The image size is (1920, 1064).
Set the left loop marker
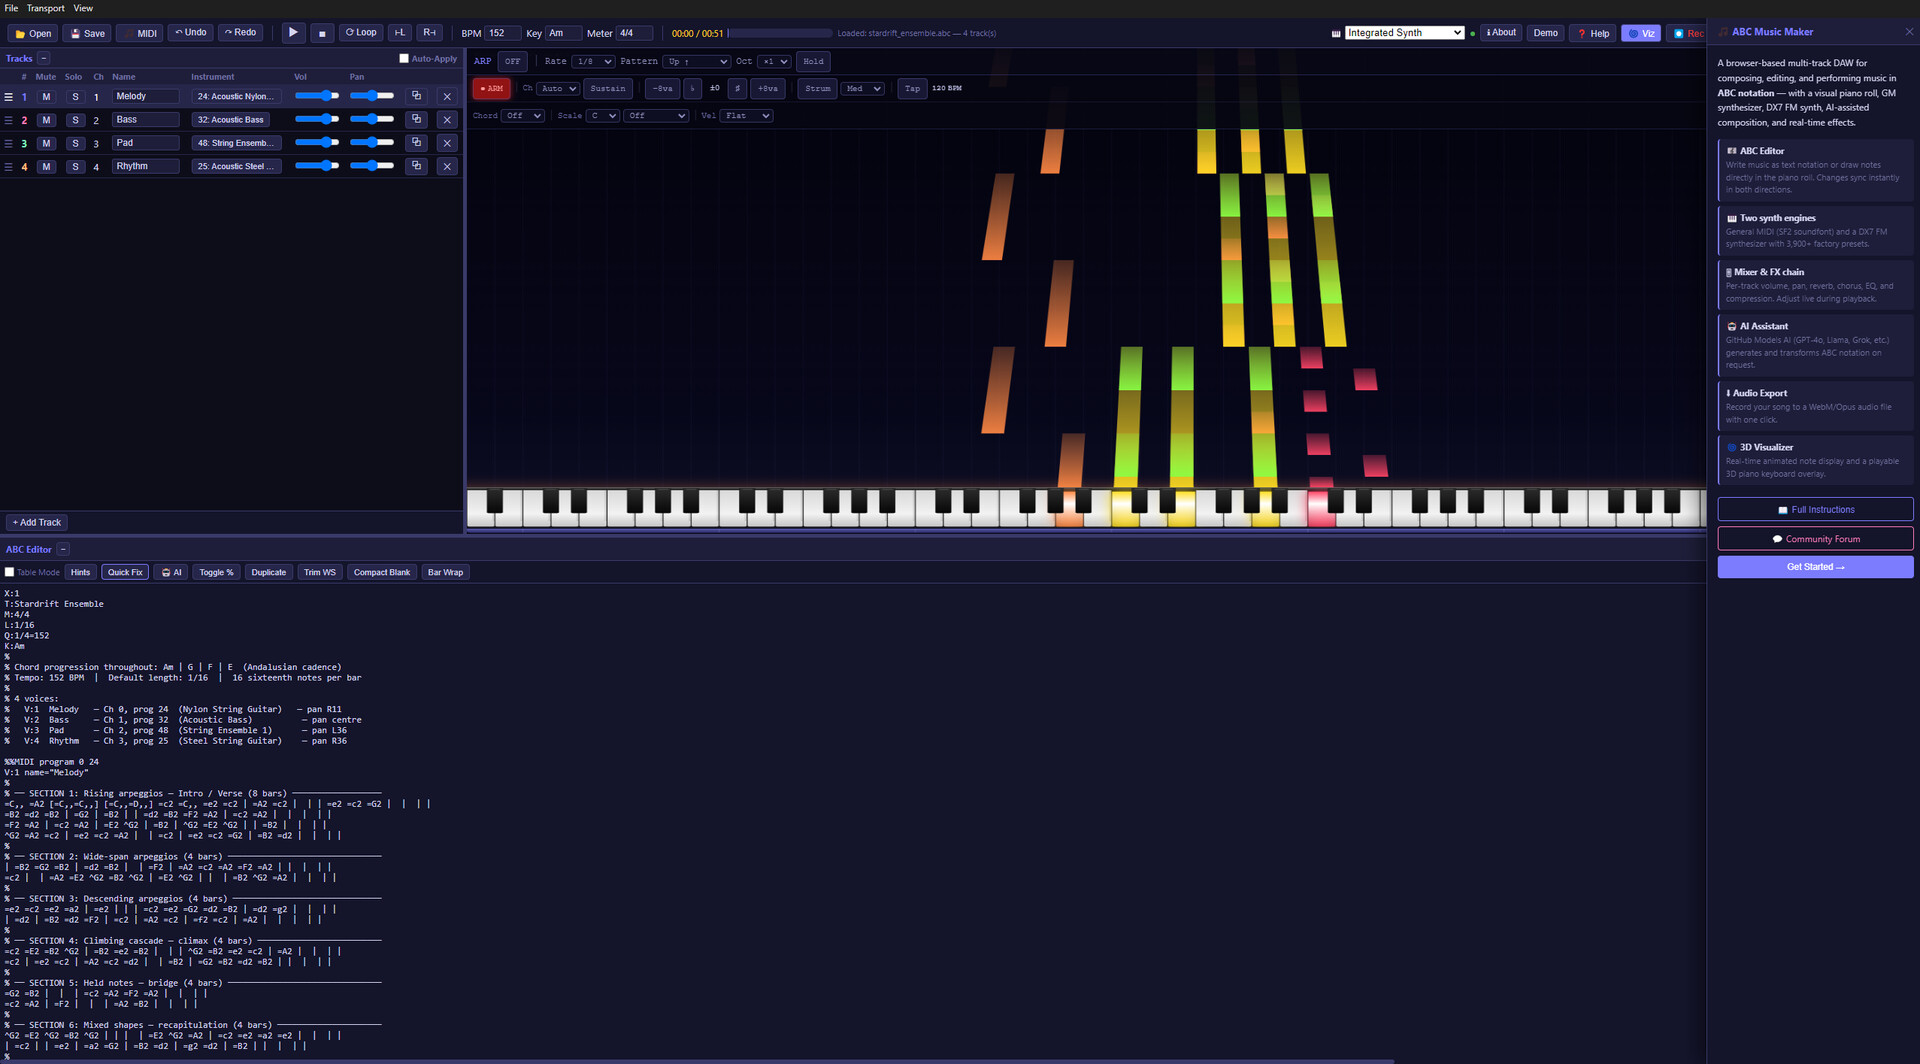(x=400, y=33)
